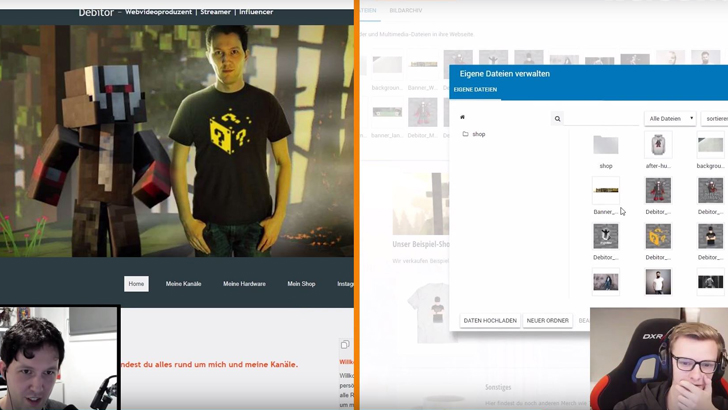Select the thumbnail of bearded man in white shirt
The width and height of the screenshot is (728, 410).
click(x=658, y=281)
